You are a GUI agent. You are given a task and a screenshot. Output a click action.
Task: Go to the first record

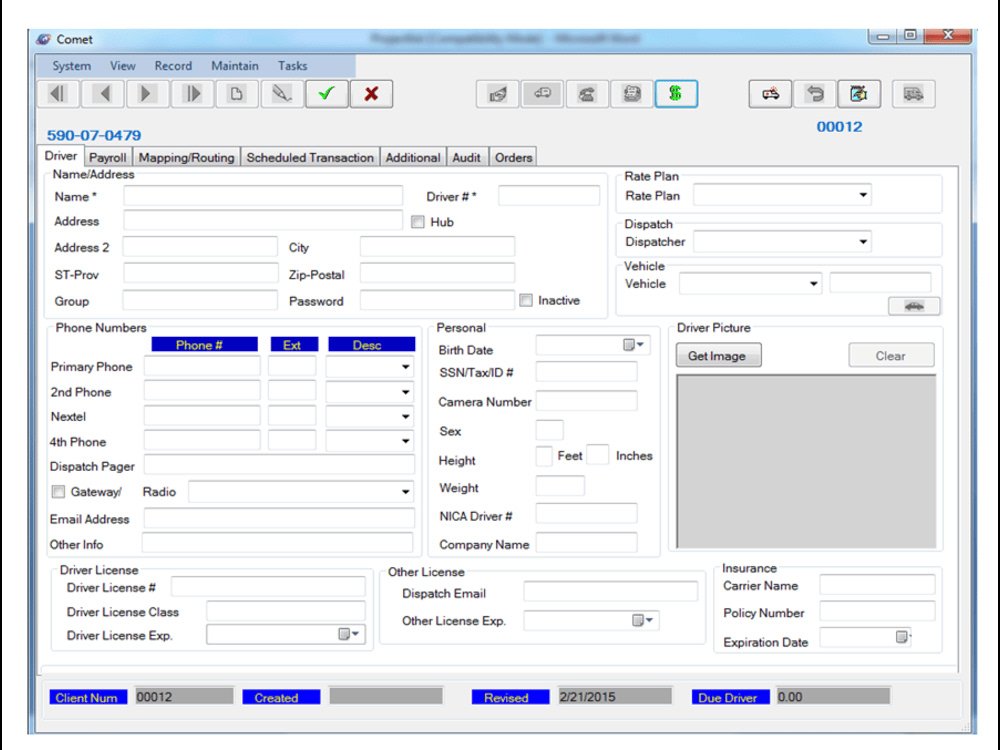click(58, 94)
